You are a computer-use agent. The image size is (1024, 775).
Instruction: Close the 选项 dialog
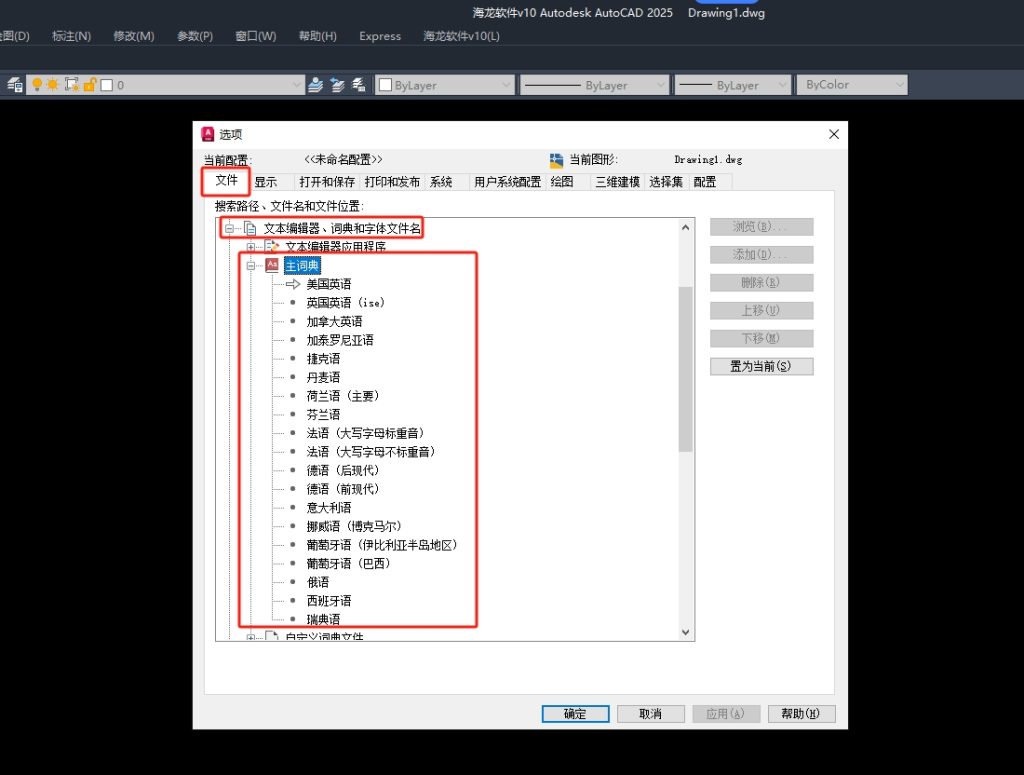(x=834, y=134)
